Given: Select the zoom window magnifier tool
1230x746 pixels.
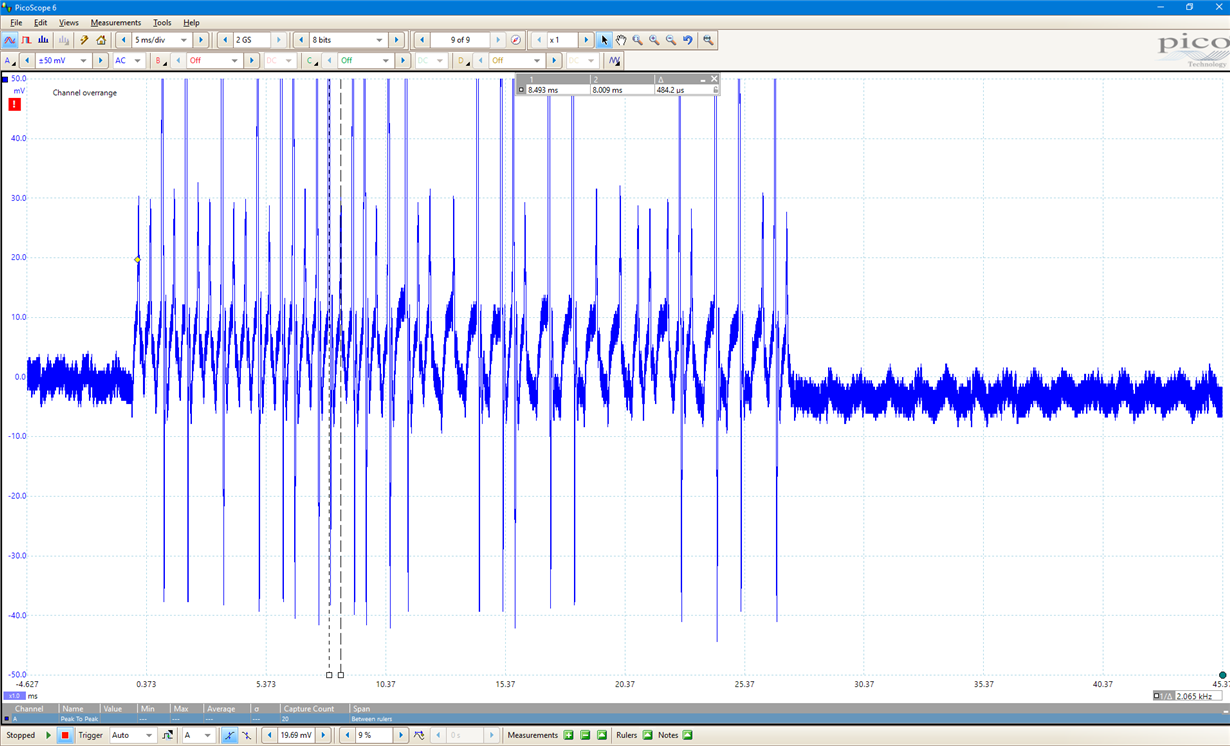Looking at the screenshot, I should [x=637, y=40].
